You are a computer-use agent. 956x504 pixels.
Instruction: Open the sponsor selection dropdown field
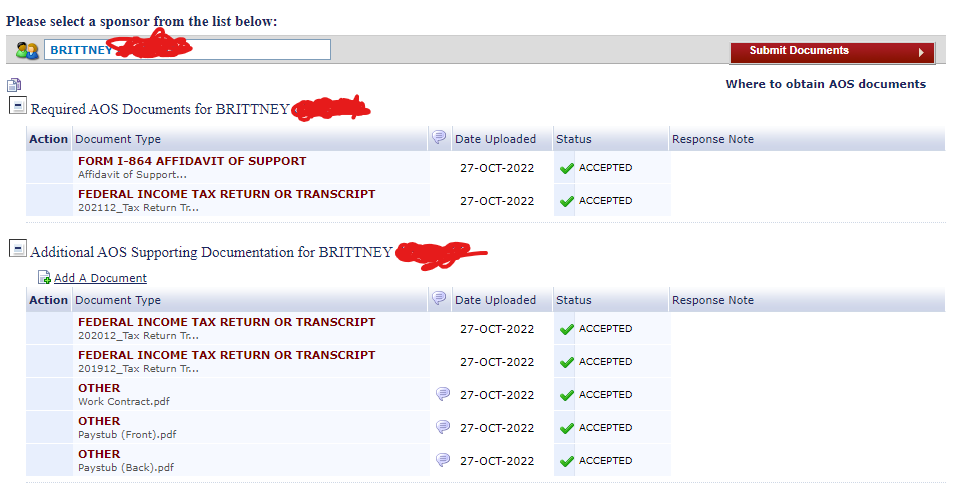pyautogui.click(x=187, y=50)
